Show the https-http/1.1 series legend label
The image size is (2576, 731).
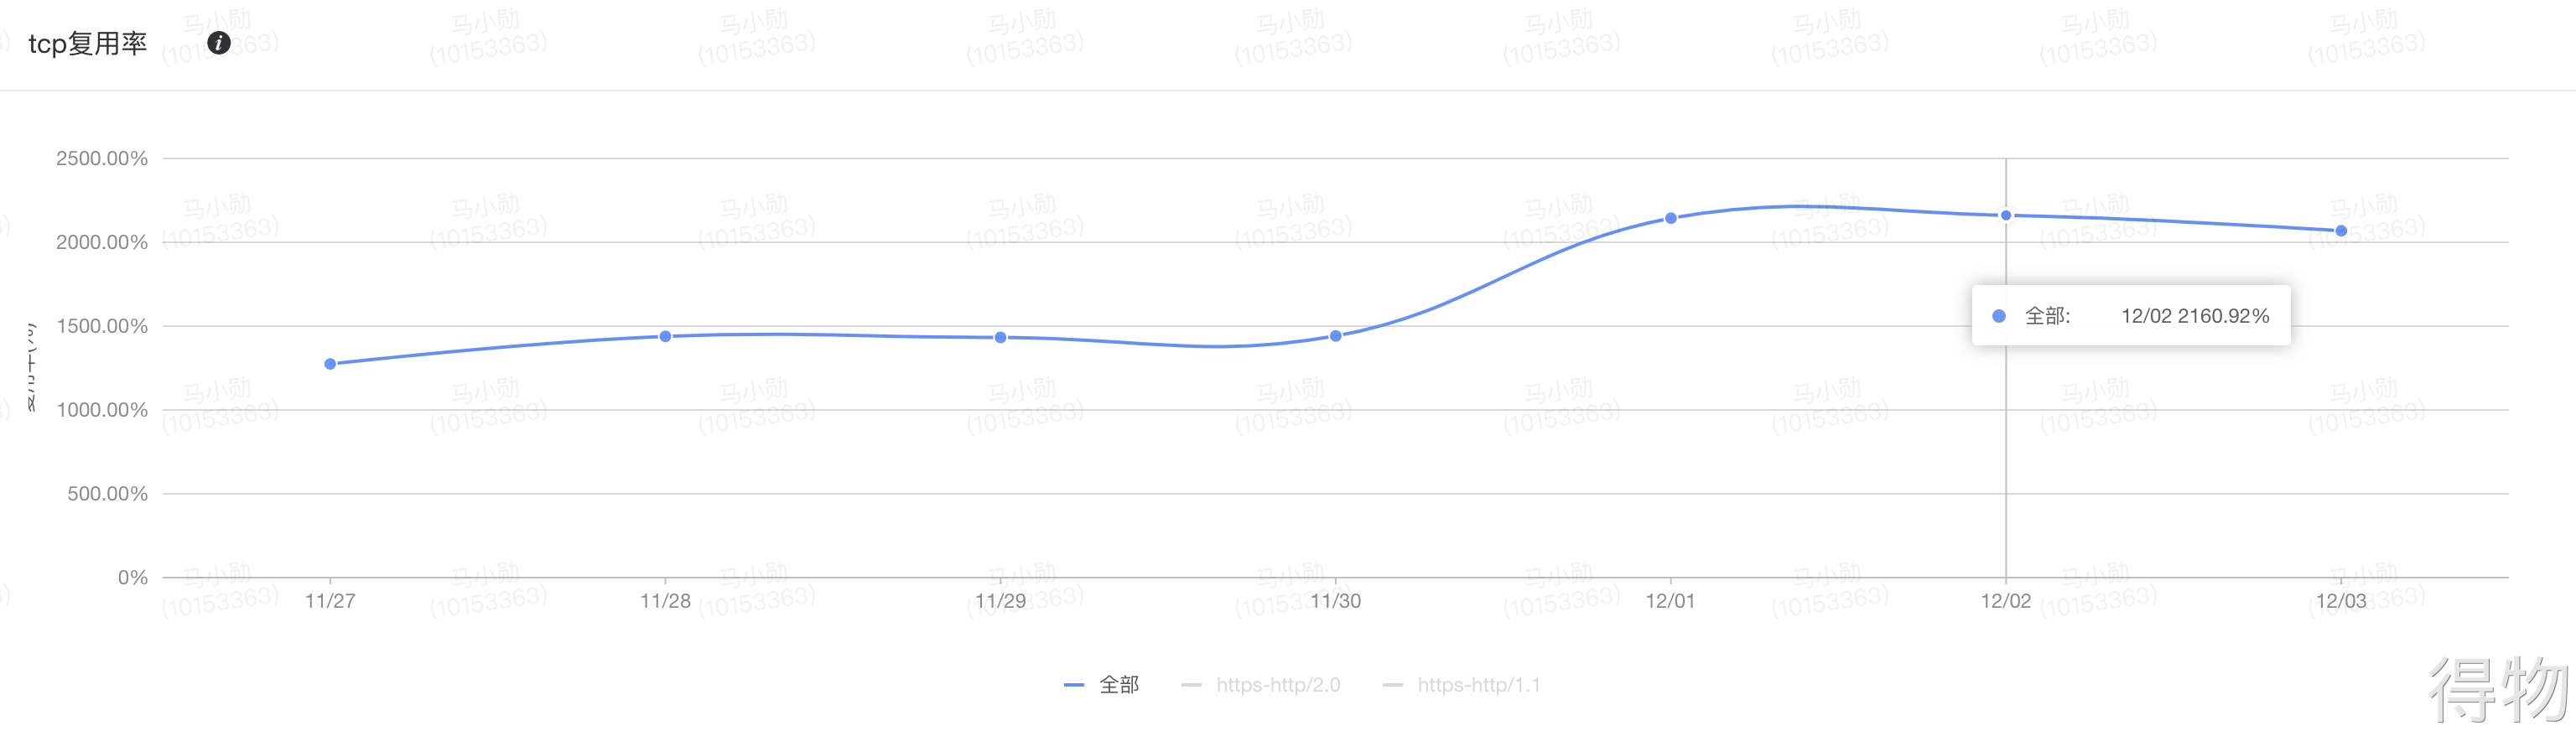pyautogui.click(x=1479, y=685)
